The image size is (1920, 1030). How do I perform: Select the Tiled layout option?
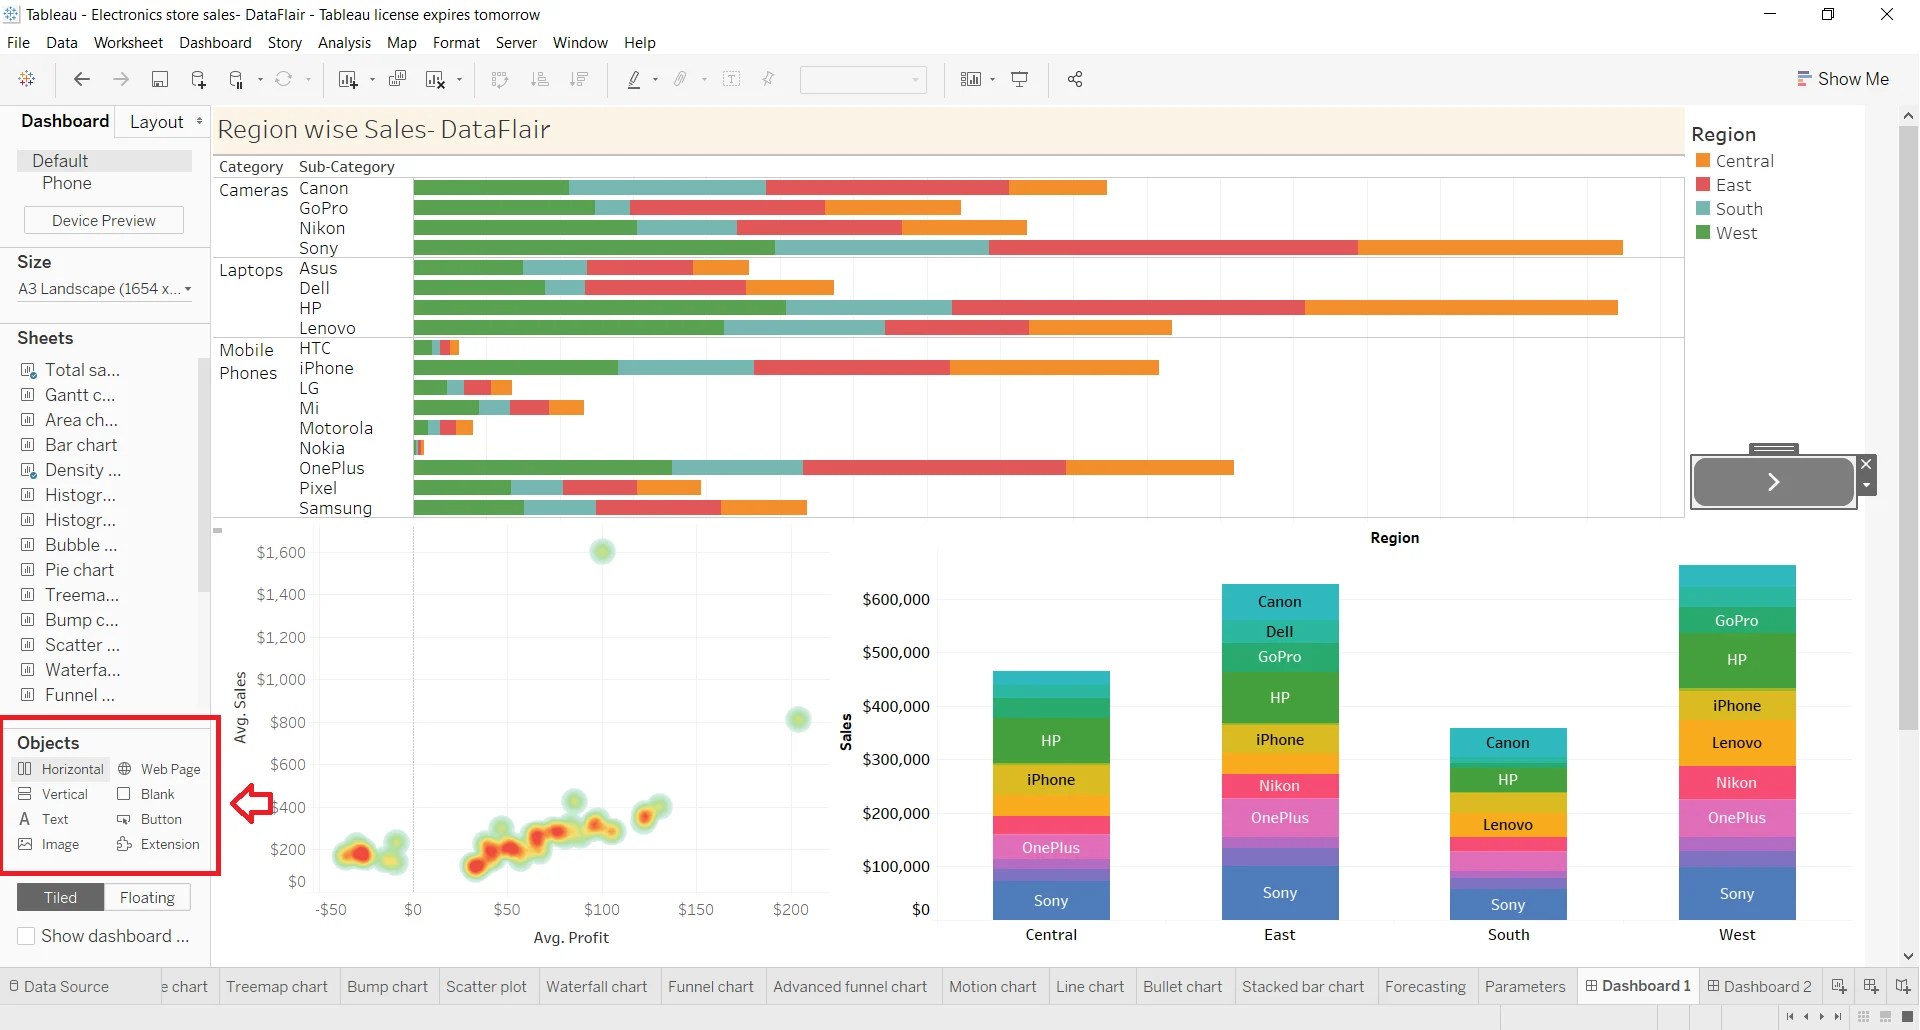pyautogui.click(x=59, y=897)
